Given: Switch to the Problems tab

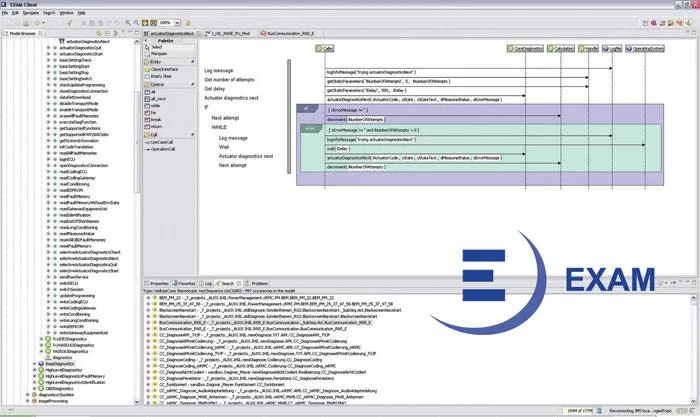Looking at the screenshot, I should (257, 284).
